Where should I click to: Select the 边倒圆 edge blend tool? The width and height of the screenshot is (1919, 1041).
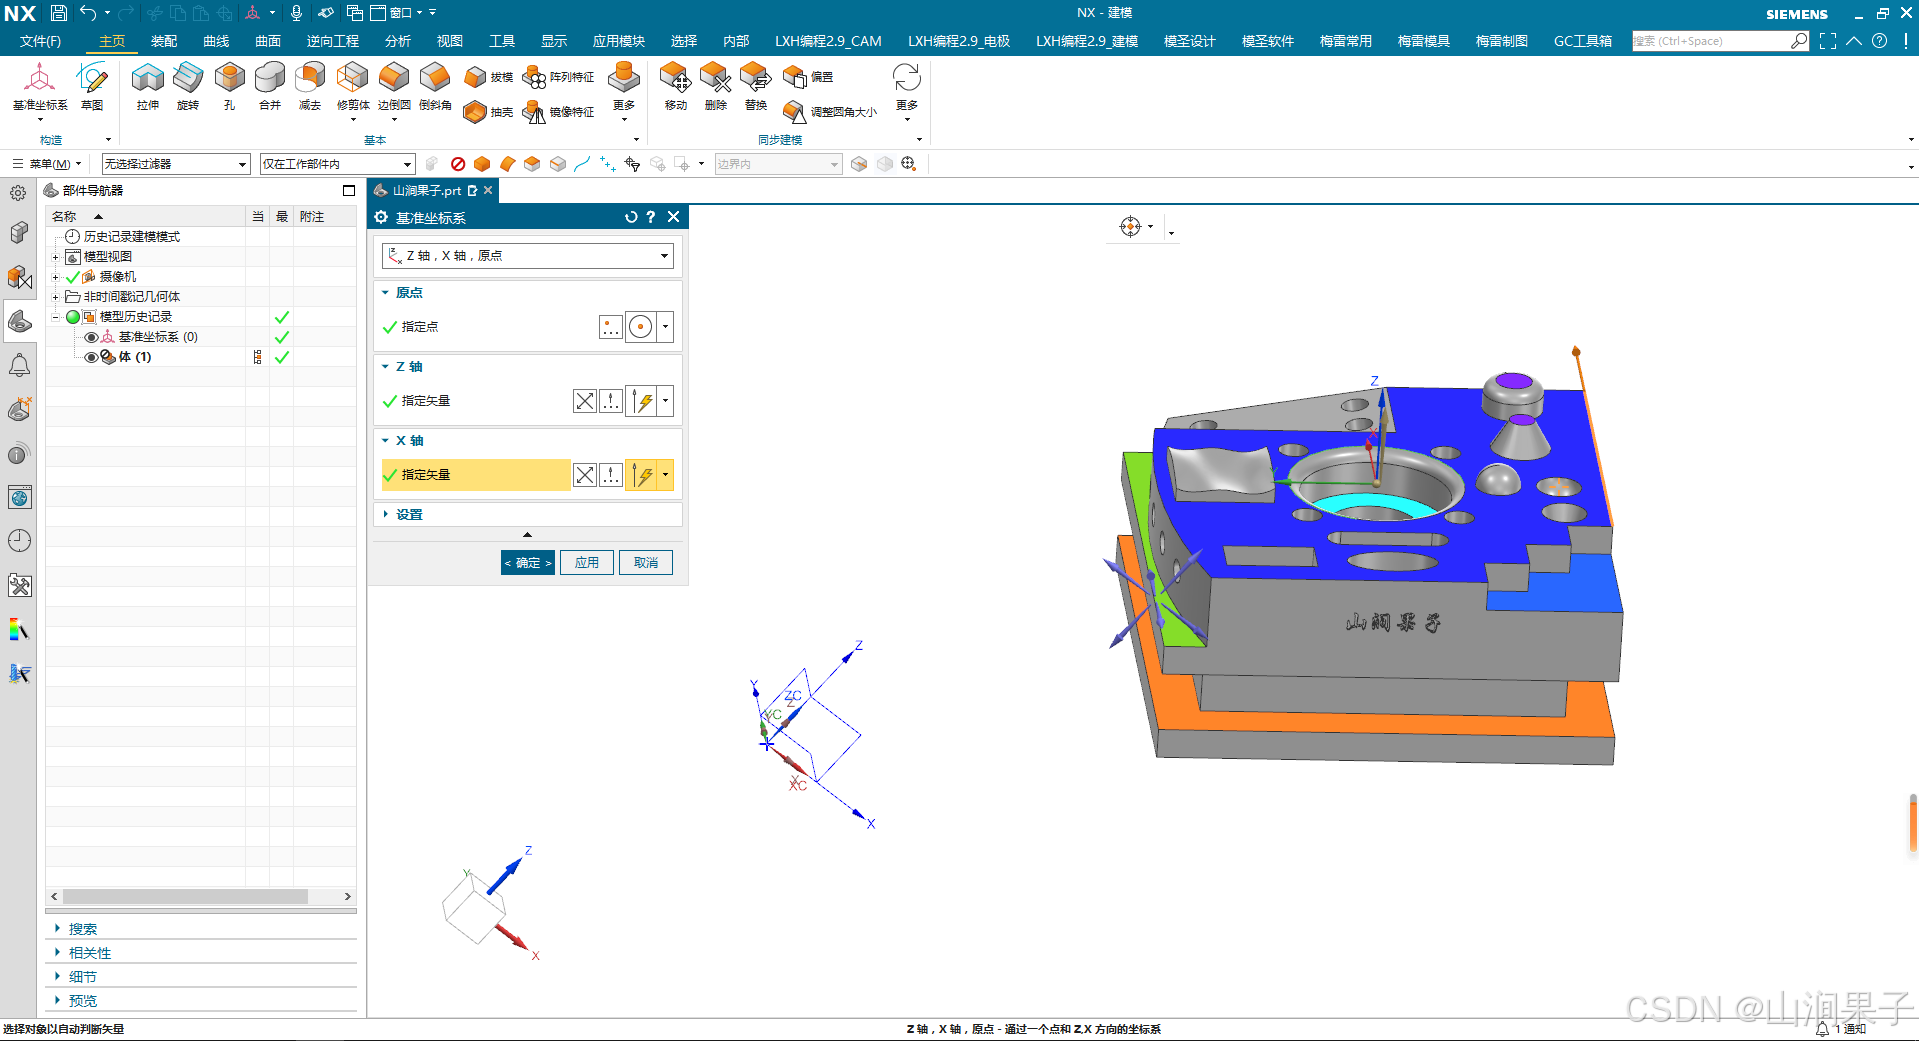click(394, 86)
